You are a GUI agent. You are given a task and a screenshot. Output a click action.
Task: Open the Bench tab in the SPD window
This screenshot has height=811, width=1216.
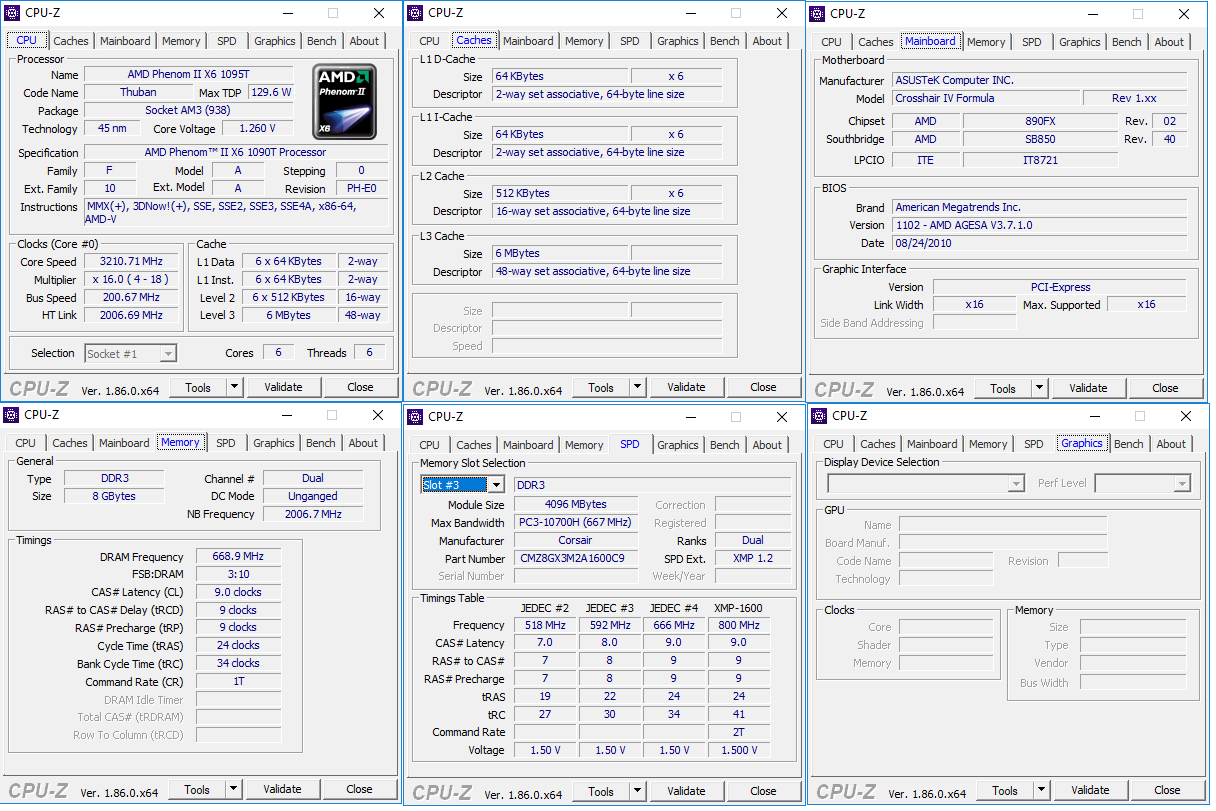point(725,445)
